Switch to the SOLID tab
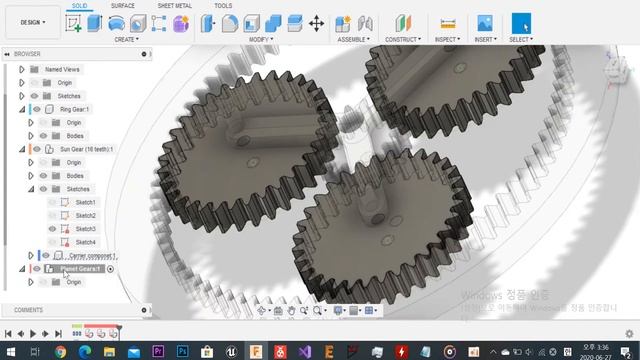 pyautogui.click(x=80, y=6)
